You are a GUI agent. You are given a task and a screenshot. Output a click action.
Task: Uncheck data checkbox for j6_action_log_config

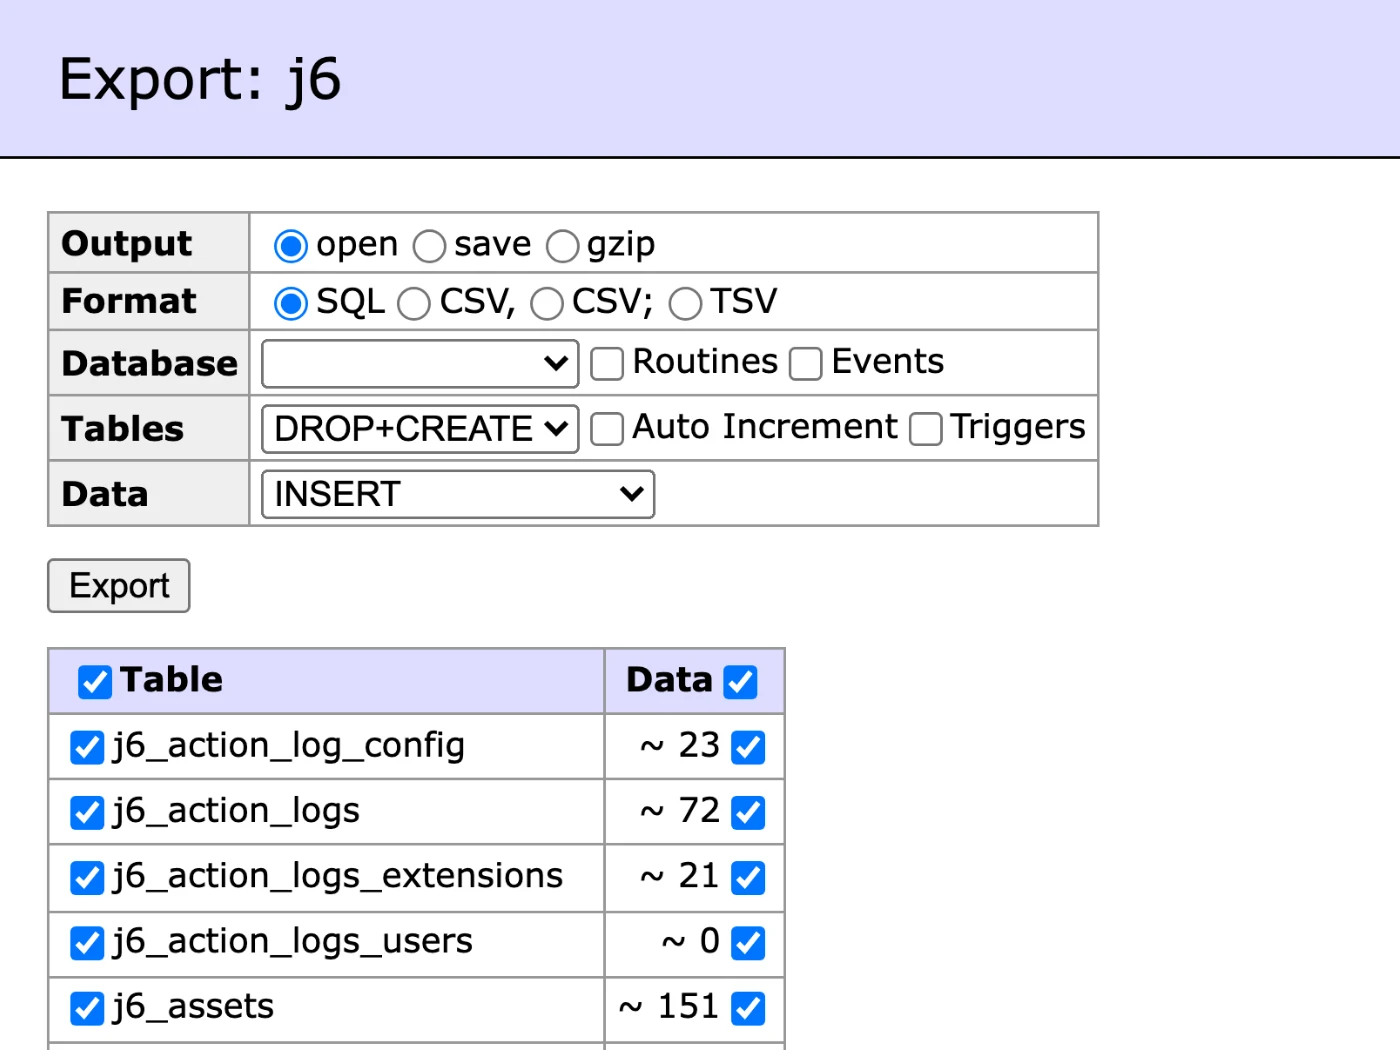pos(748,747)
